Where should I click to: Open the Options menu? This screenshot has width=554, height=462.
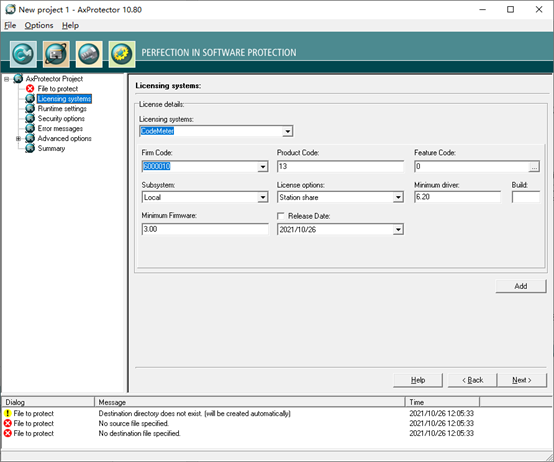click(x=39, y=25)
